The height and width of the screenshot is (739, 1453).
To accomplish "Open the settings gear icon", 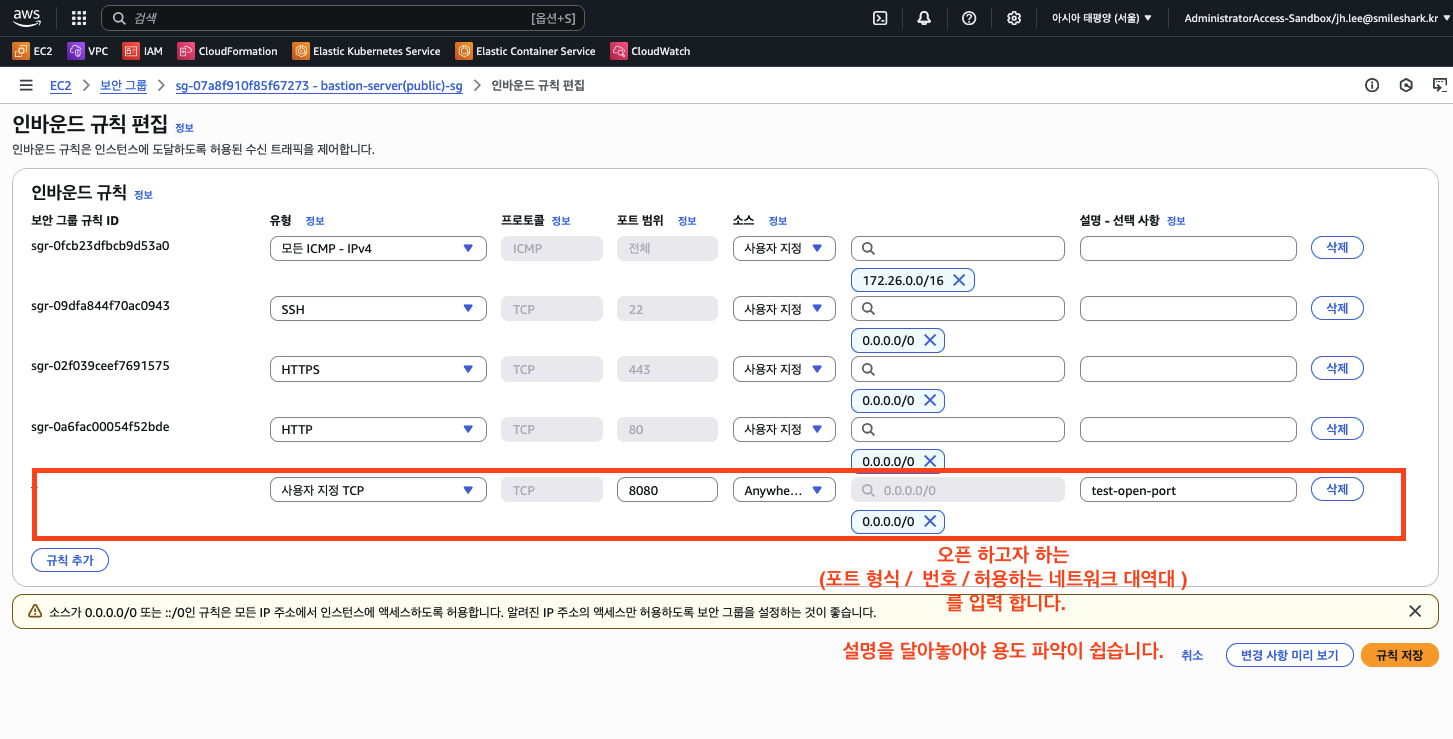I will tap(1013, 18).
